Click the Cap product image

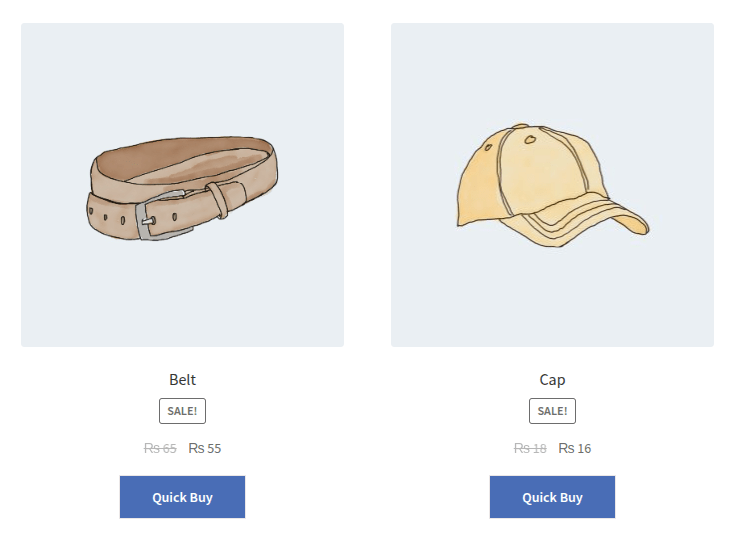click(x=552, y=185)
